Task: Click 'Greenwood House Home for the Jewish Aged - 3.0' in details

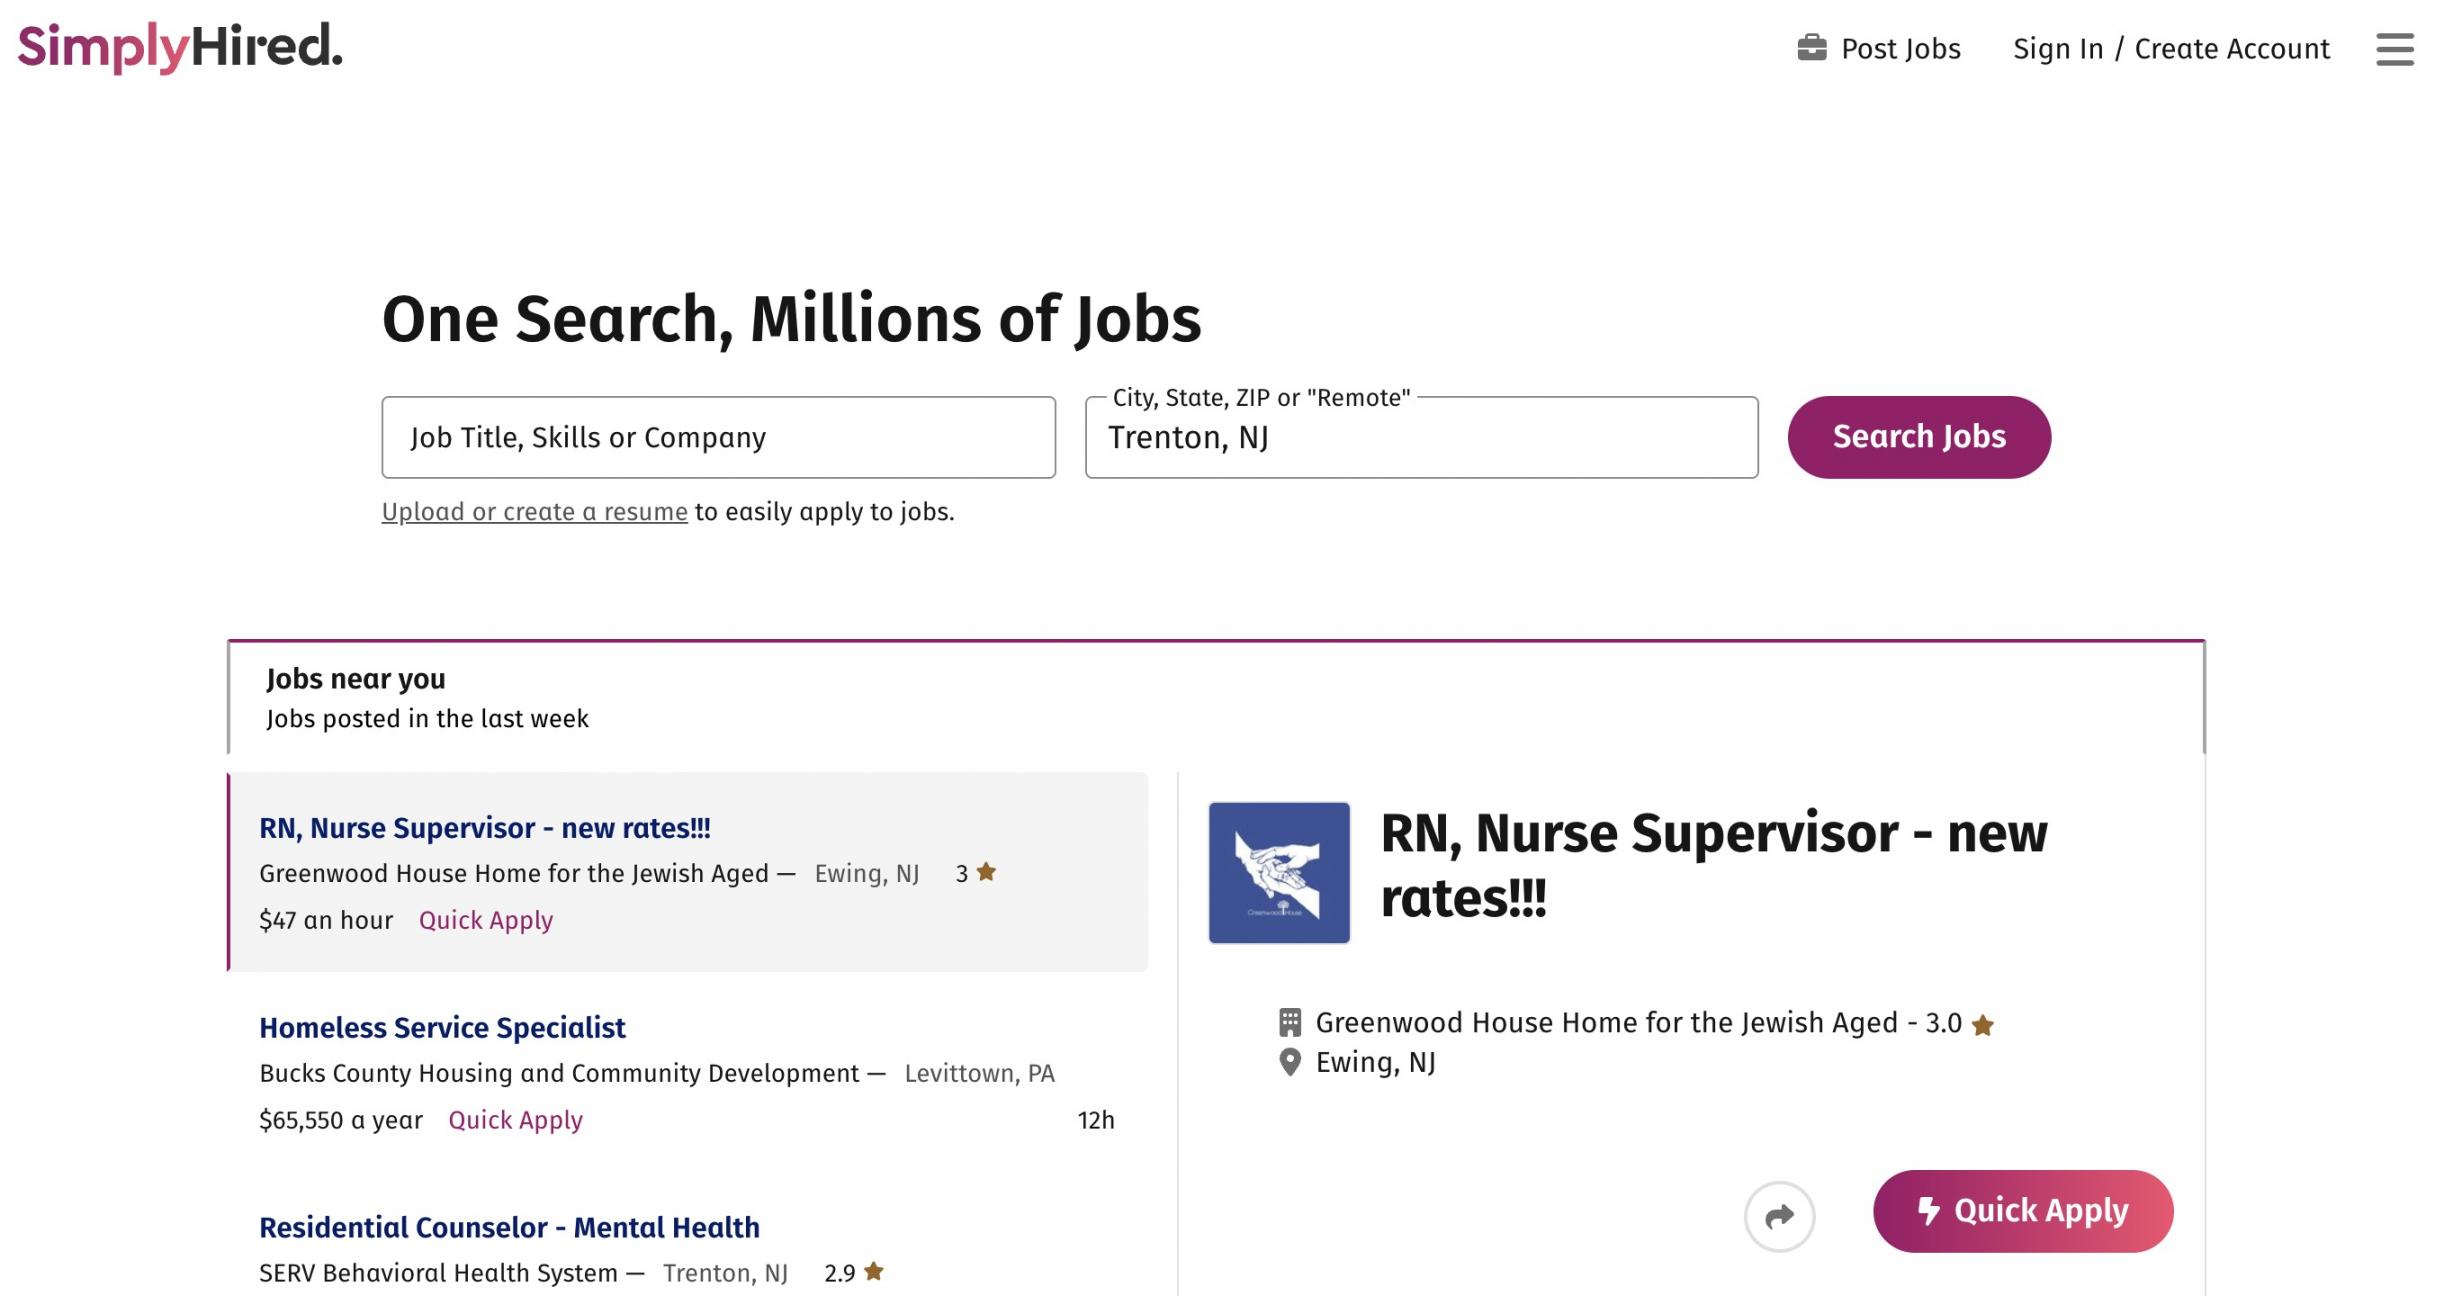Action: (x=1638, y=1023)
